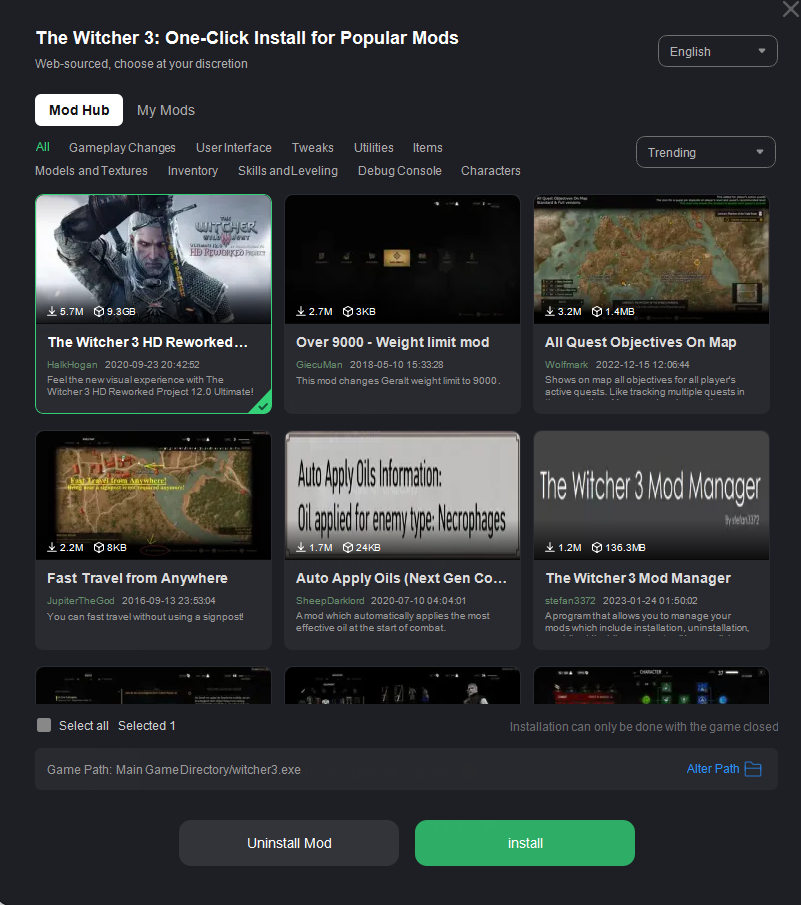Click "All Quest Objectives On Map" title
Viewport: 801px width, 905px height.
(641, 342)
